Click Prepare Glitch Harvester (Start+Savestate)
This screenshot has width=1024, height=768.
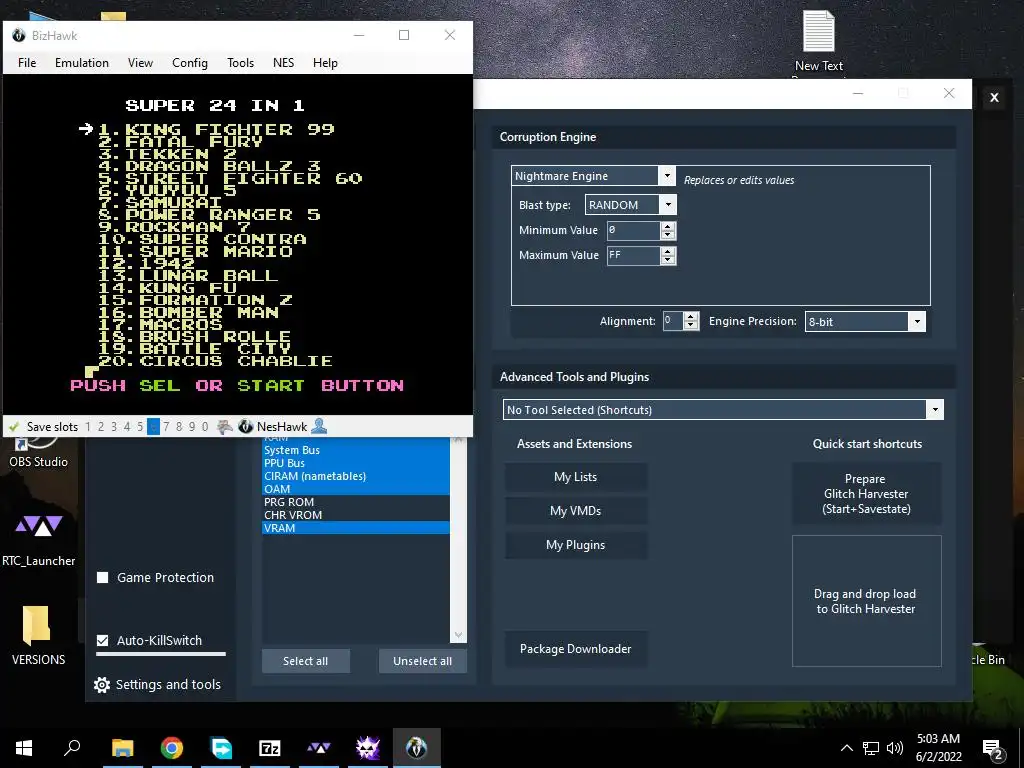(867, 494)
